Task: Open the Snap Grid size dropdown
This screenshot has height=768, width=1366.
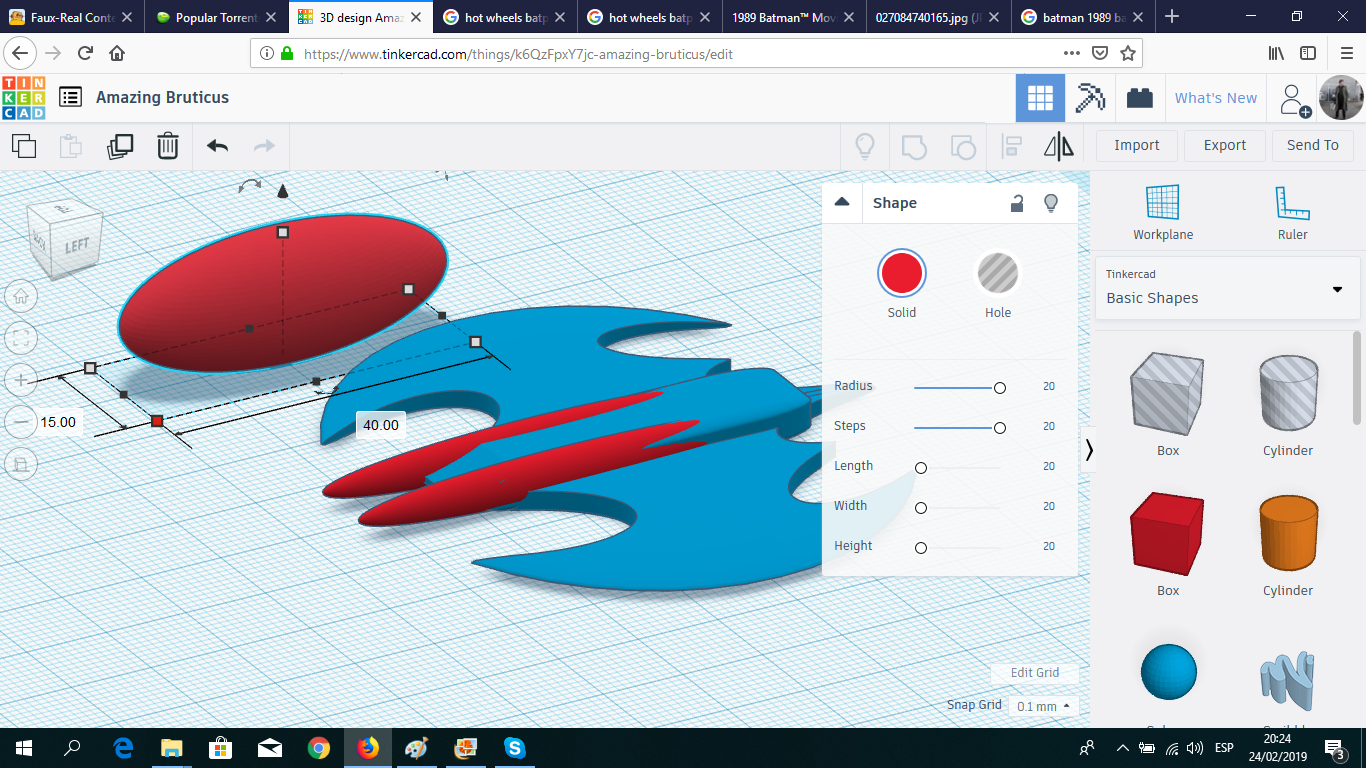Action: pyautogui.click(x=1043, y=705)
